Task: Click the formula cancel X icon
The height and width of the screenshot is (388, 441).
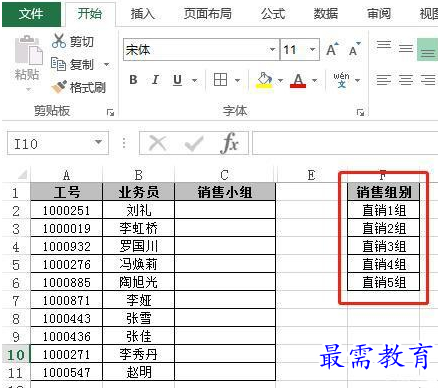Action: (x=158, y=144)
